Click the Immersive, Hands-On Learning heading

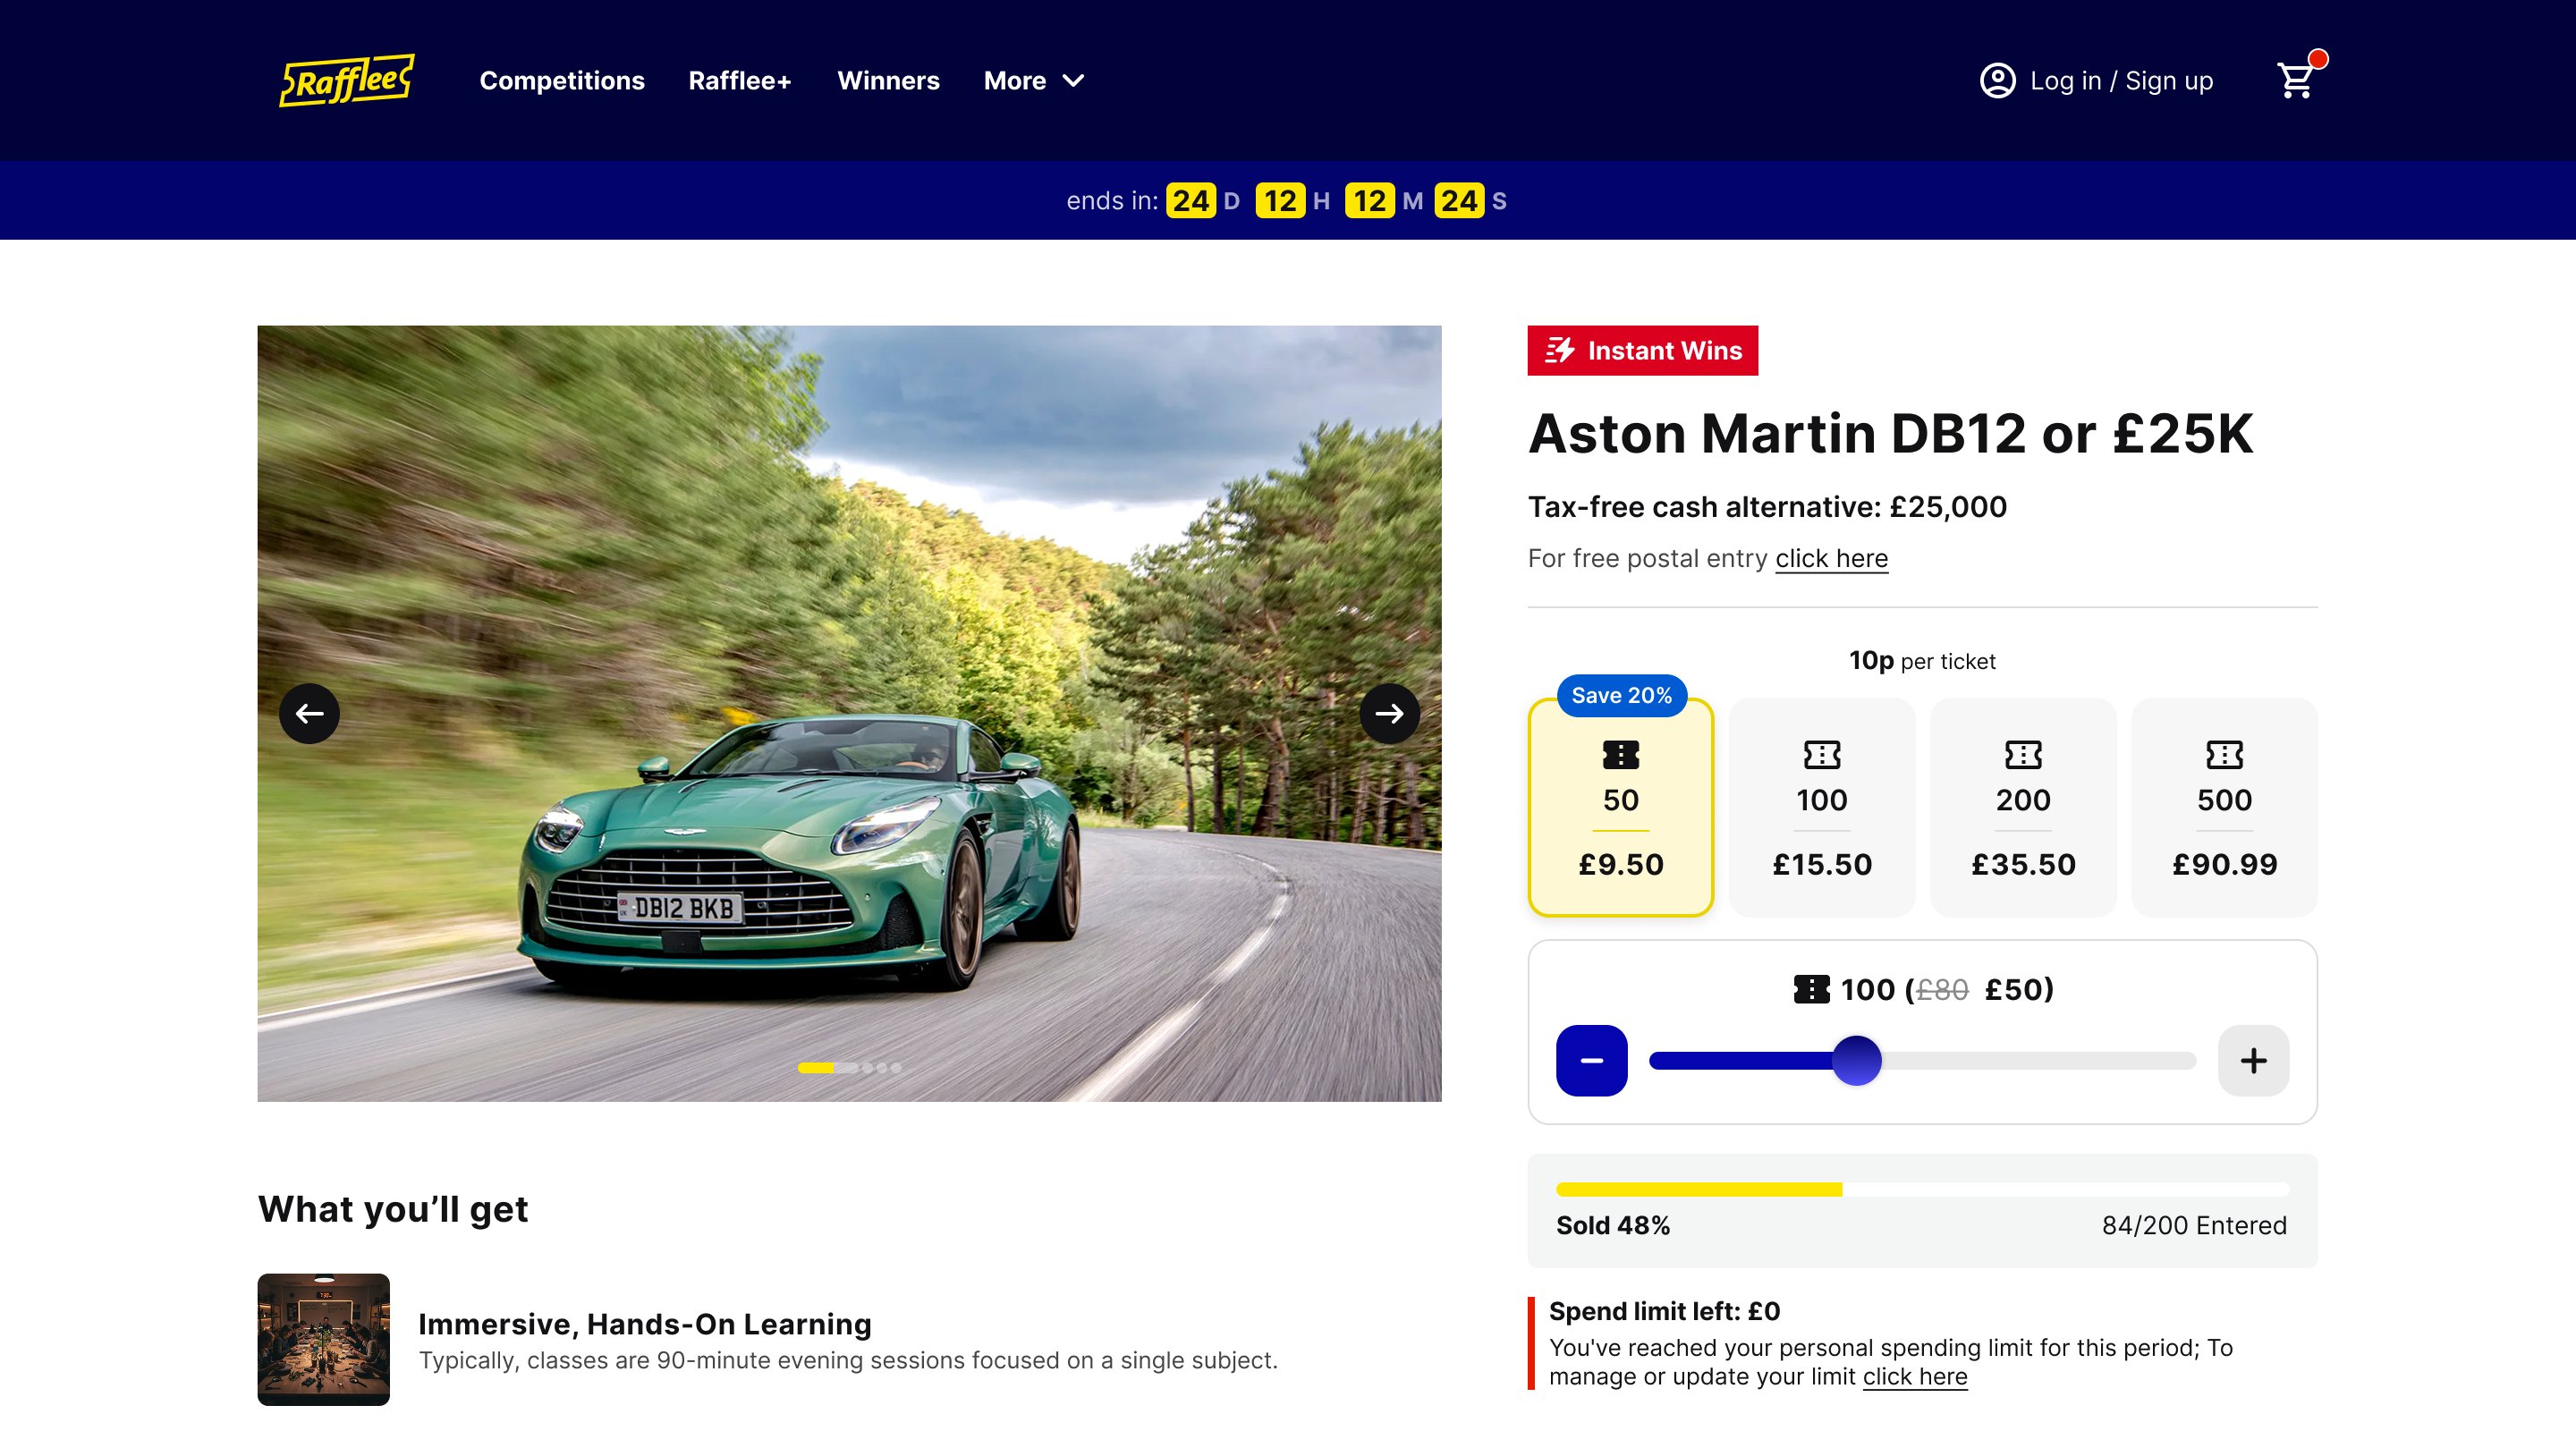(645, 1323)
